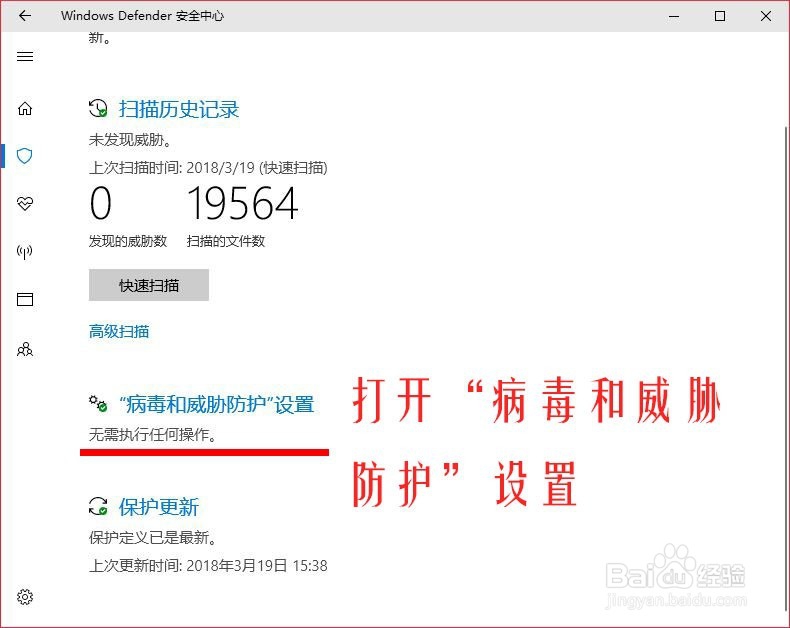Click the 19564 scanned files count
The image size is (790, 628).
[243, 203]
